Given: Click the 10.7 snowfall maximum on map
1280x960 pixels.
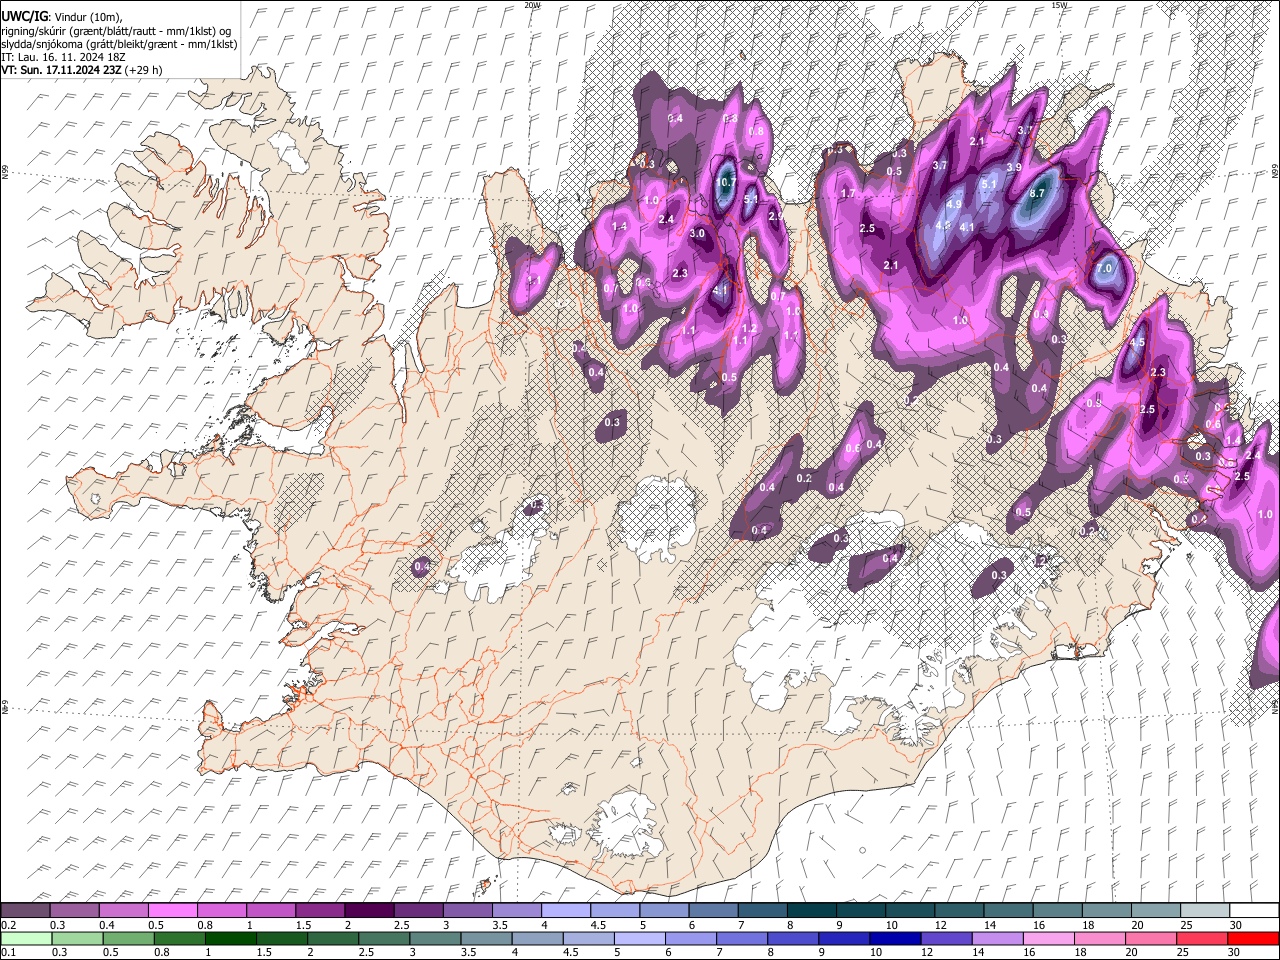Looking at the screenshot, I should pos(727,182).
